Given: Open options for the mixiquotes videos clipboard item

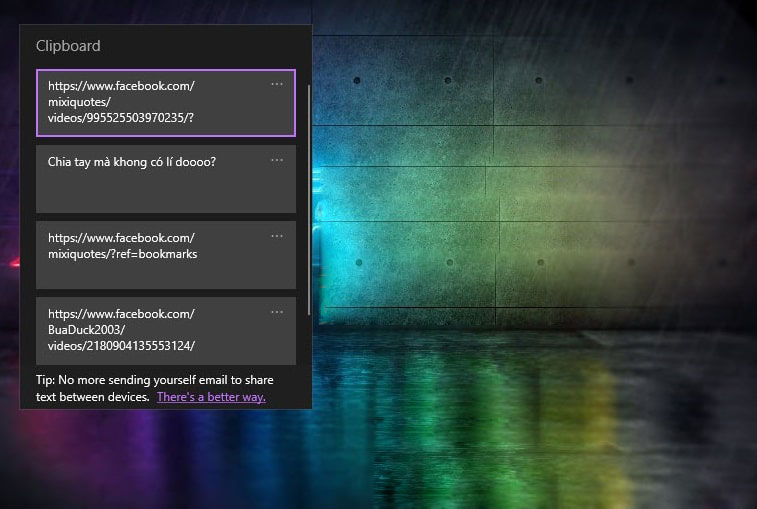Looking at the screenshot, I should click(x=277, y=84).
